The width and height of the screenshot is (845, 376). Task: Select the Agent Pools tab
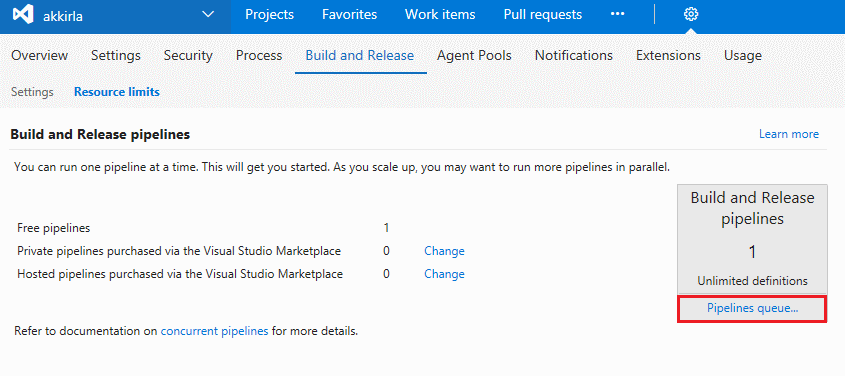(x=474, y=55)
